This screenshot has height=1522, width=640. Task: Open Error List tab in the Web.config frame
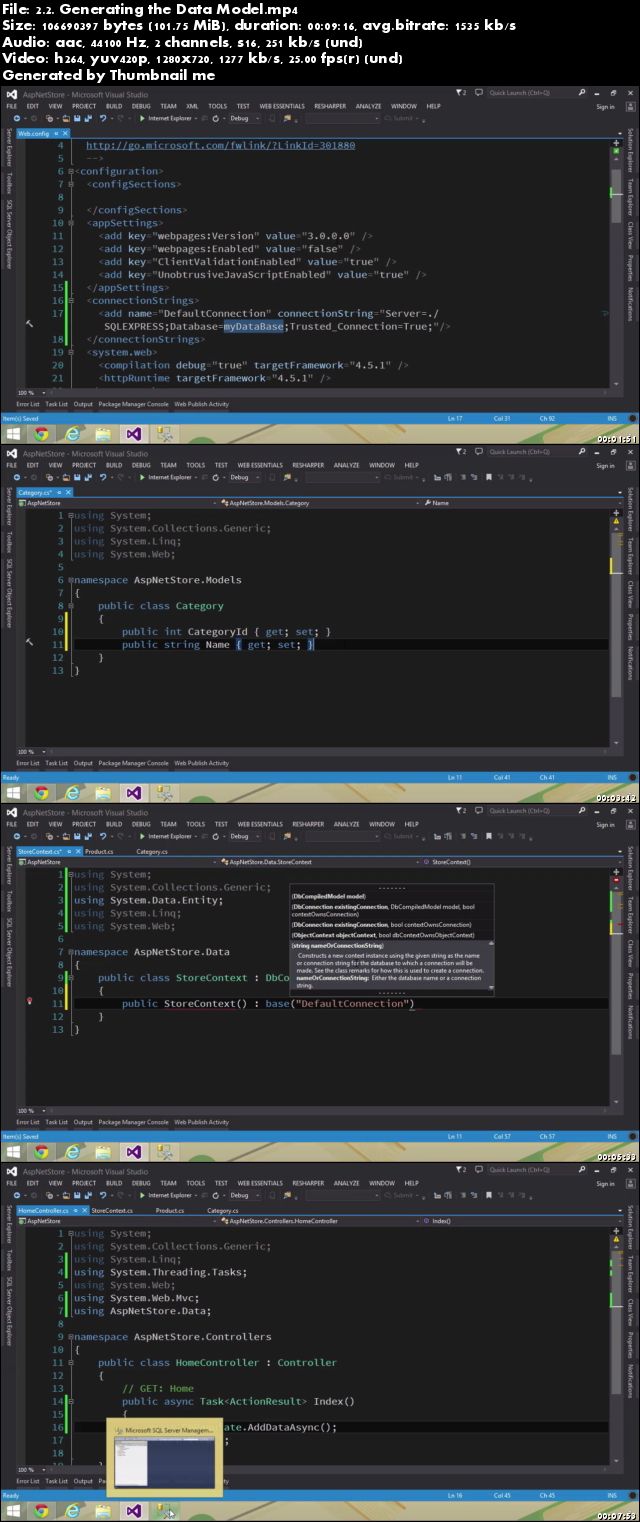click(x=28, y=404)
